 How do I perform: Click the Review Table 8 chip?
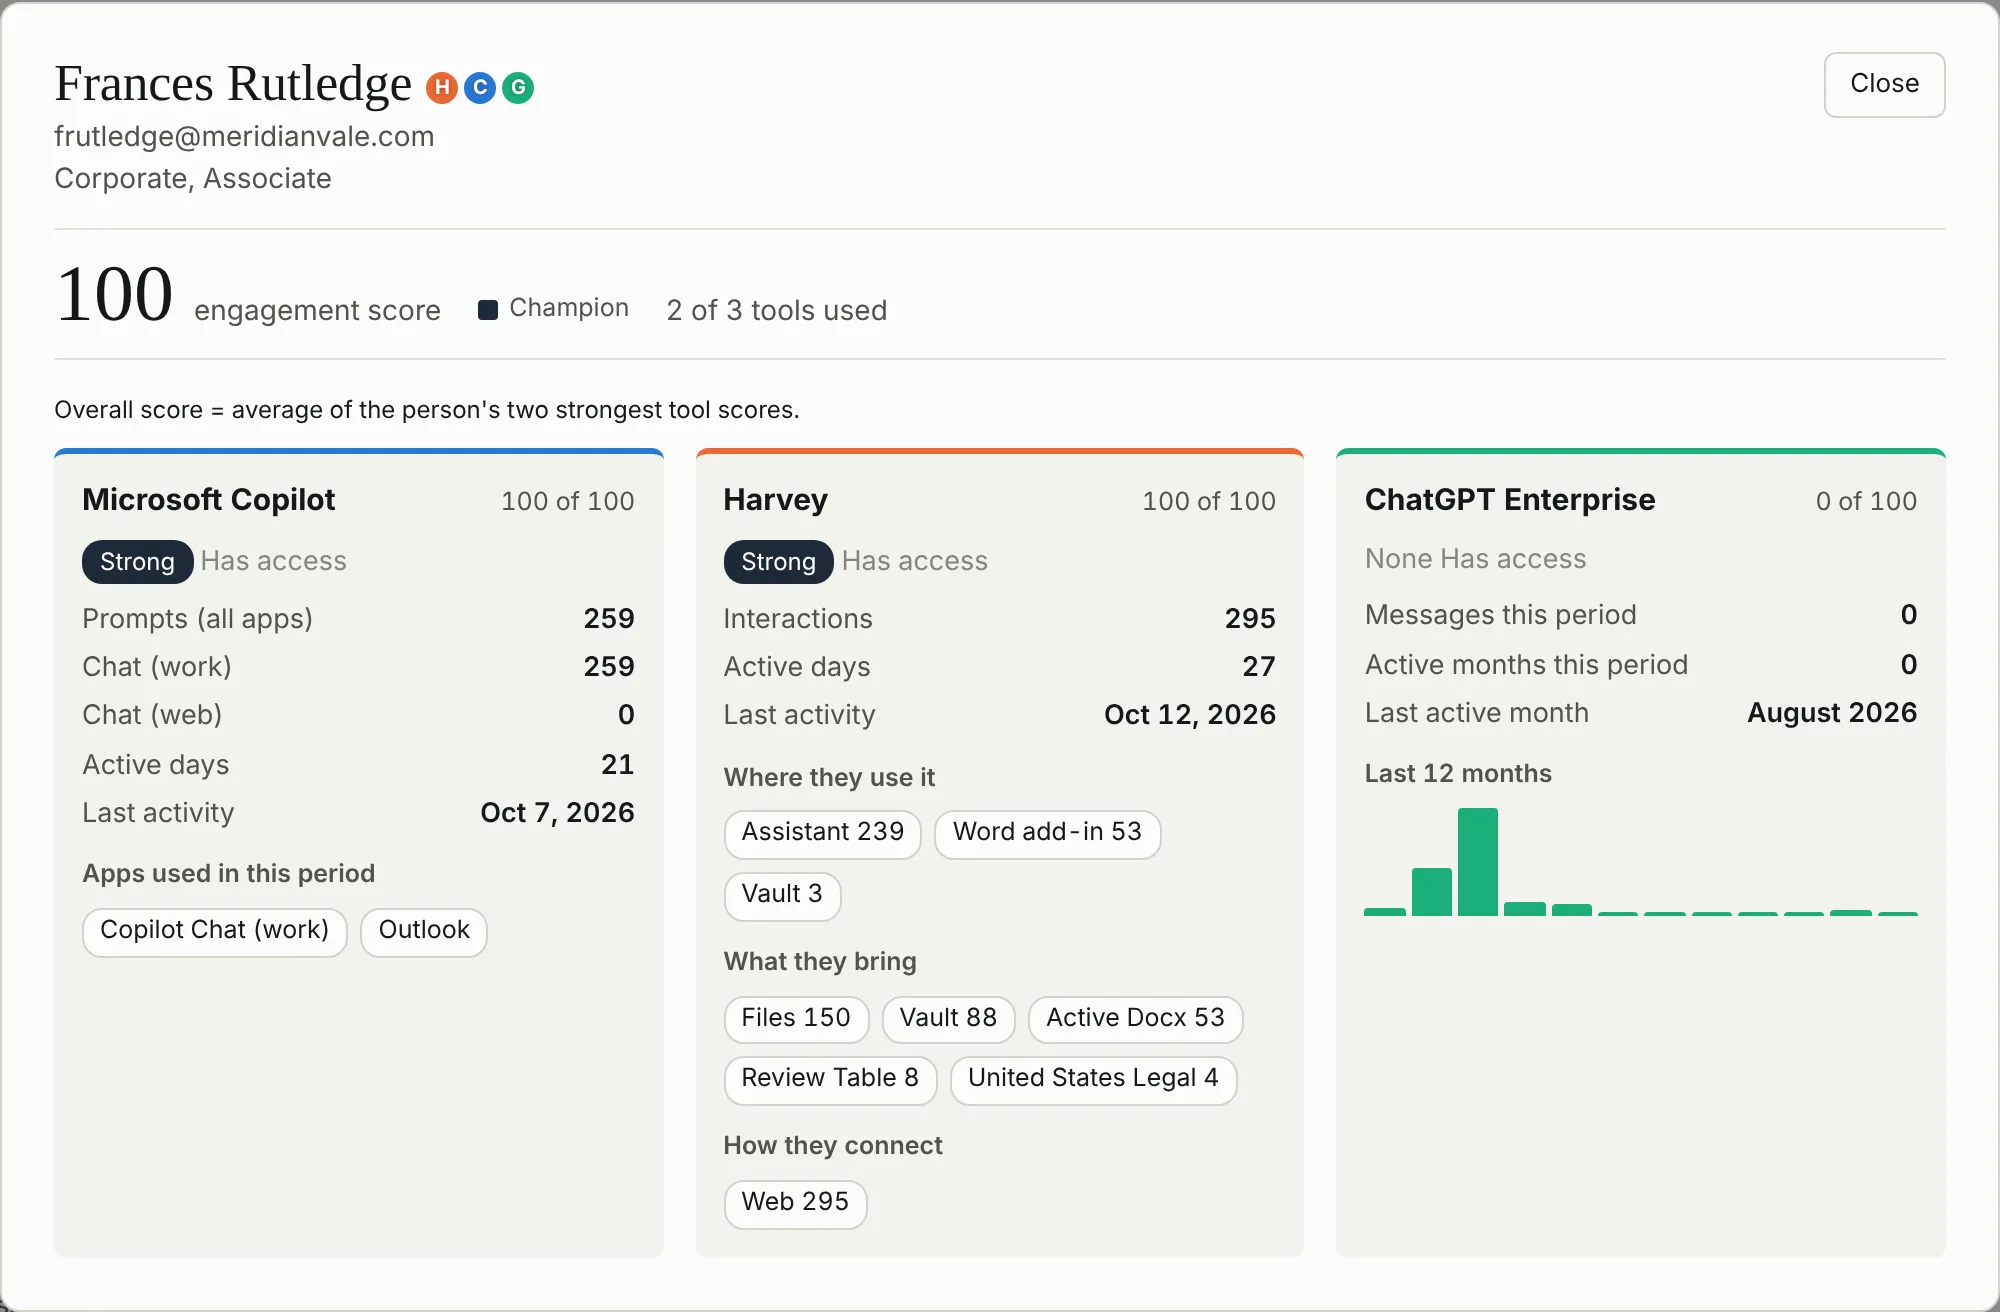(x=830, y=1080)
